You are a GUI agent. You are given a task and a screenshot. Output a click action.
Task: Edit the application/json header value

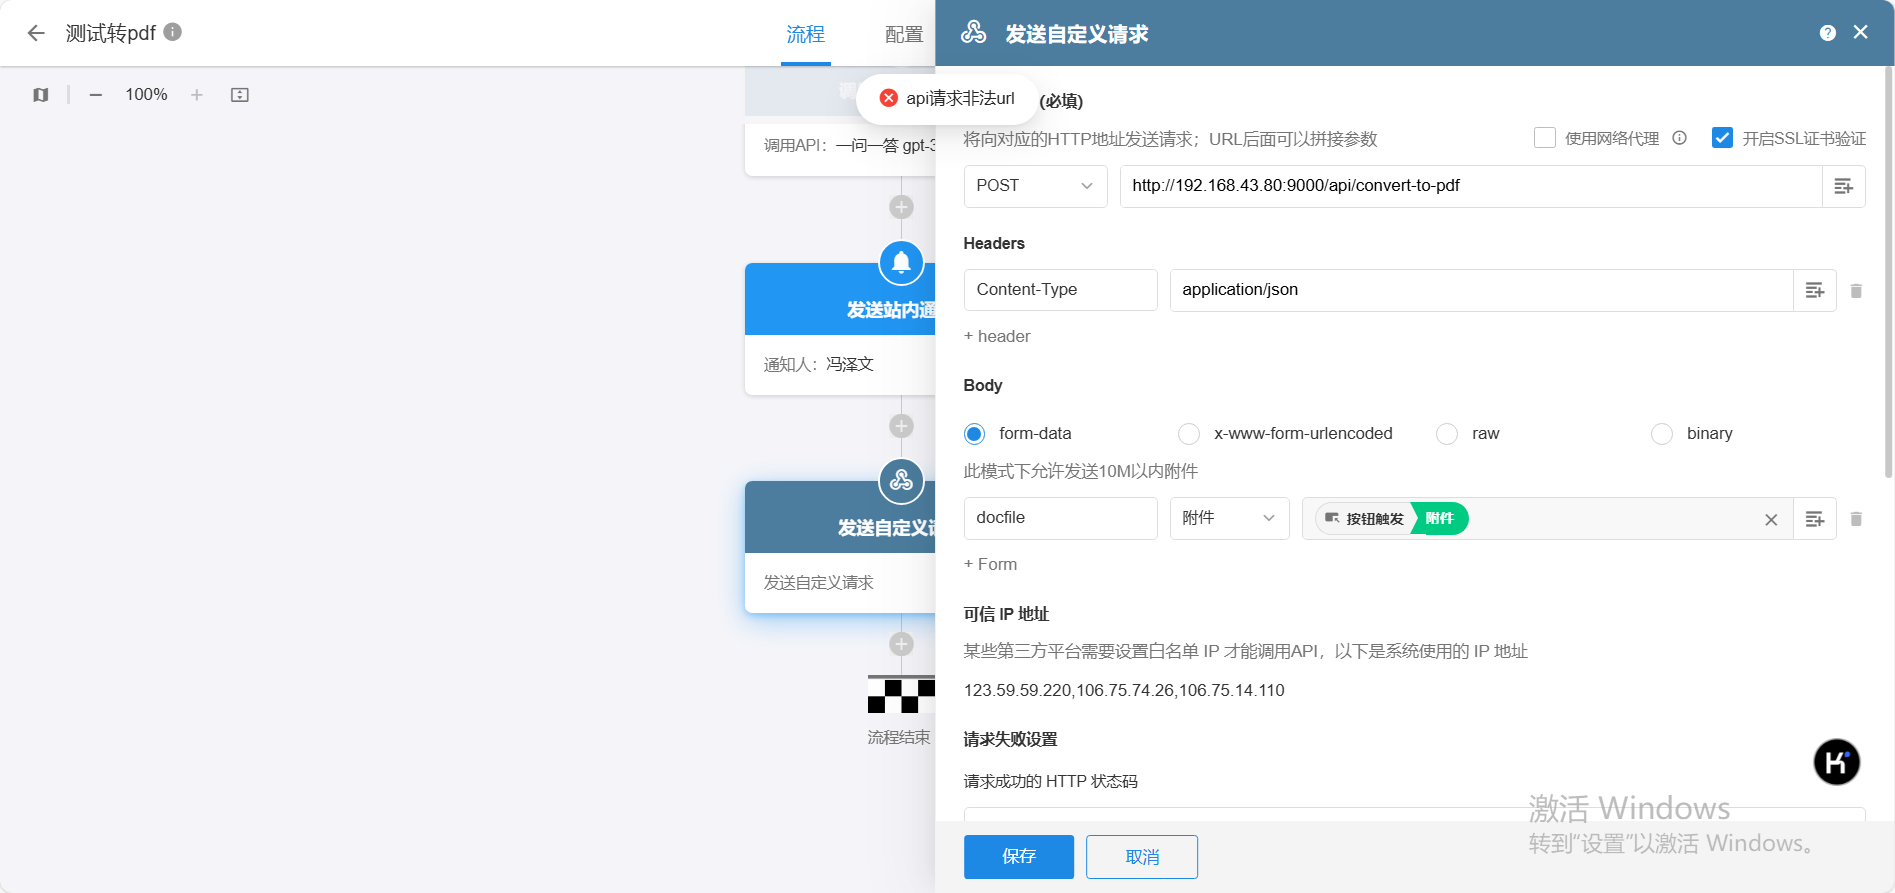(x=1481, y=290)
